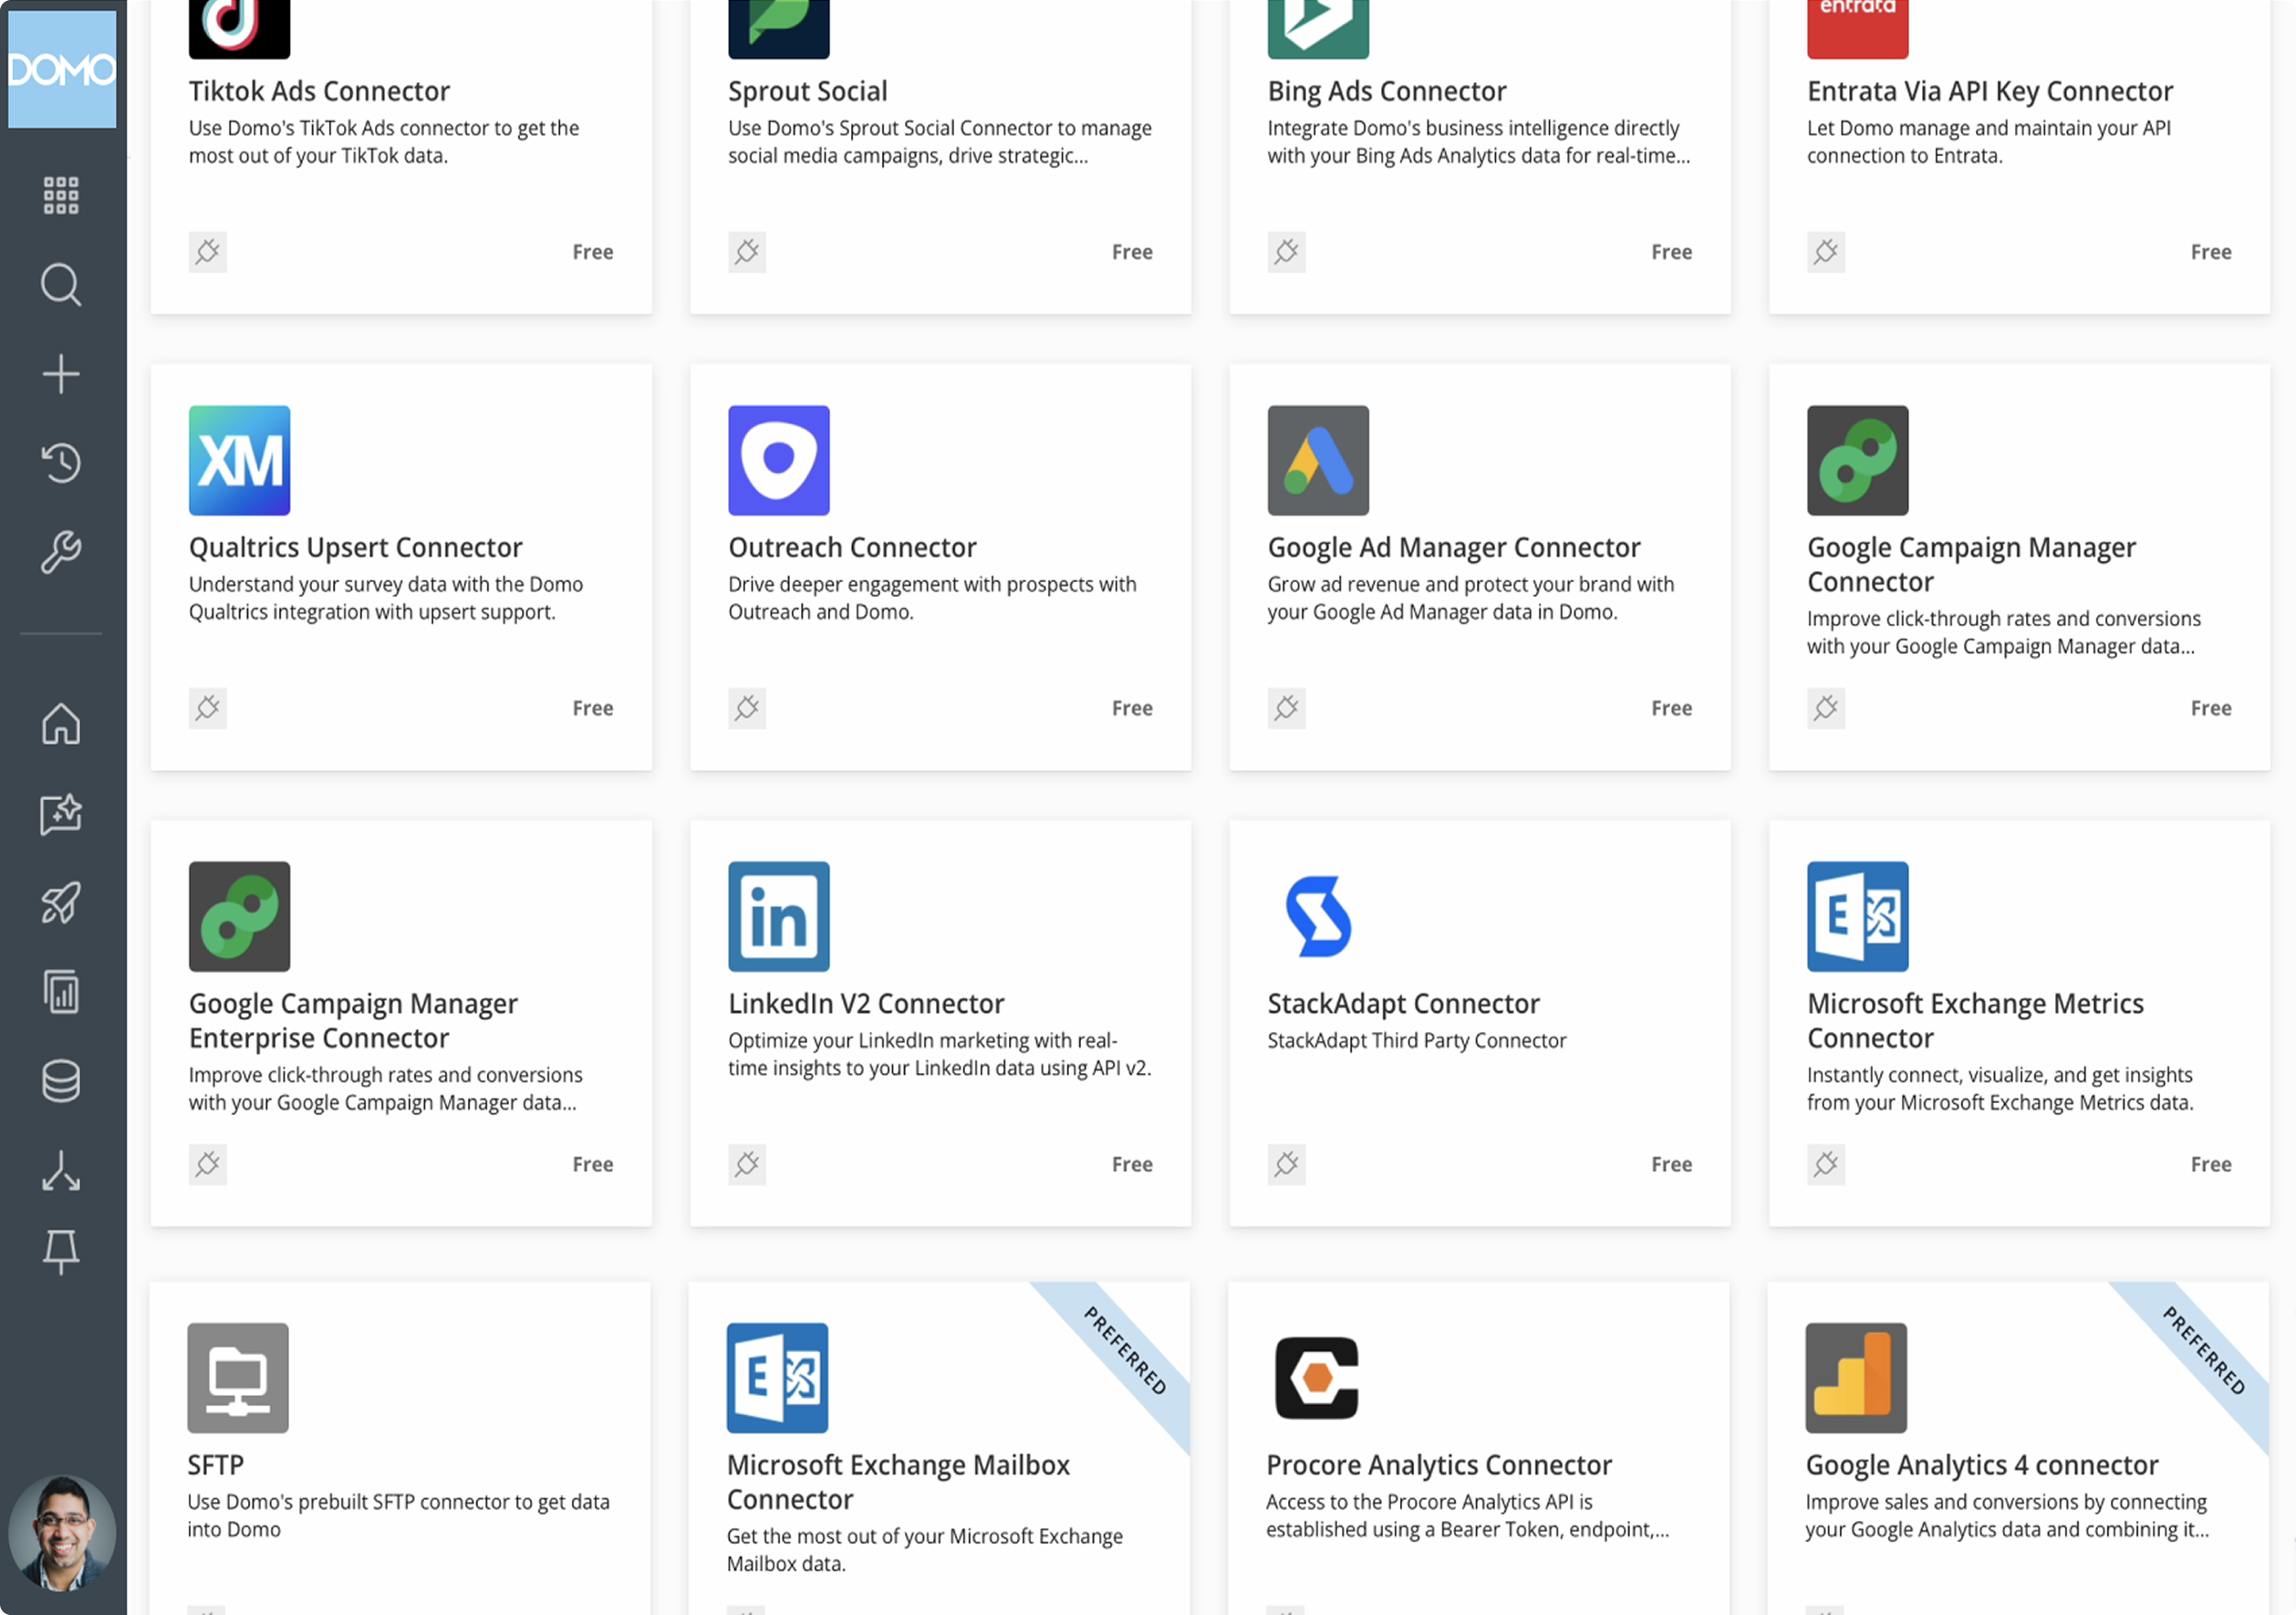Open AI chat sparkle icon in sidebar
This screenshot has width=2296, height=1615.
pyautogui.click(x=61, y=814)
